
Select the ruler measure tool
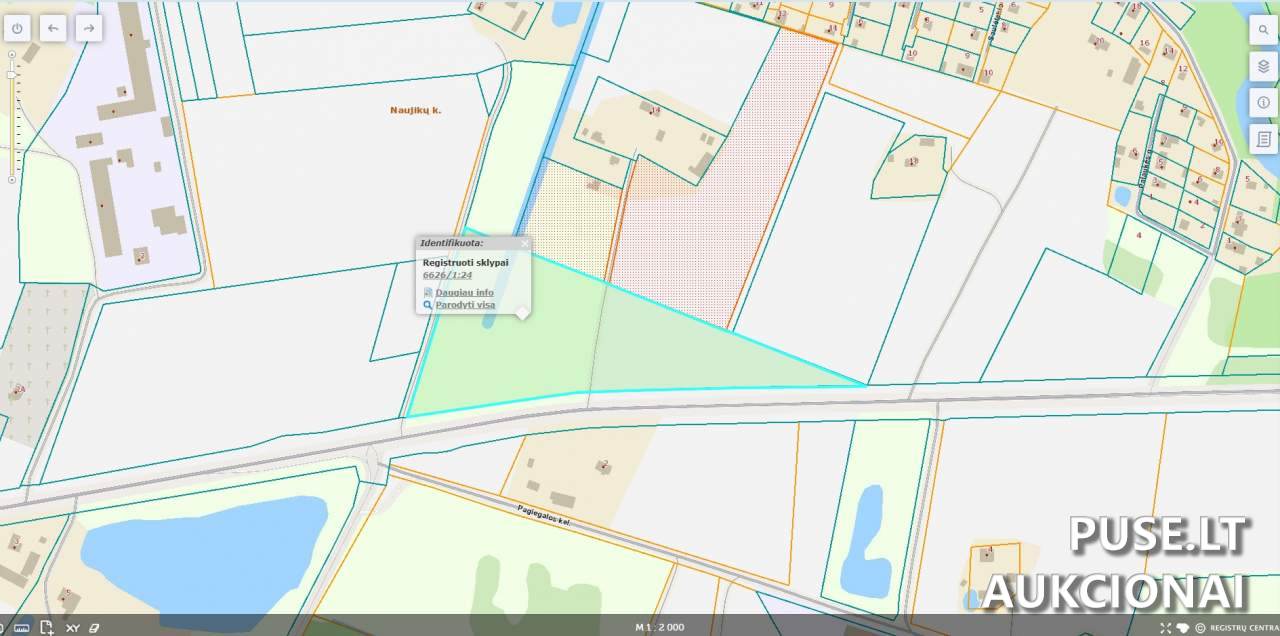tap(21, 628)
